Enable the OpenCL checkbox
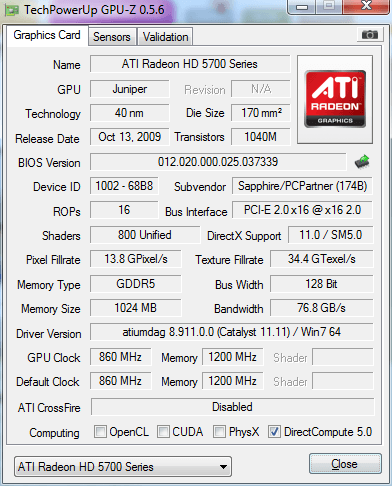 click(x=100, y=431)
